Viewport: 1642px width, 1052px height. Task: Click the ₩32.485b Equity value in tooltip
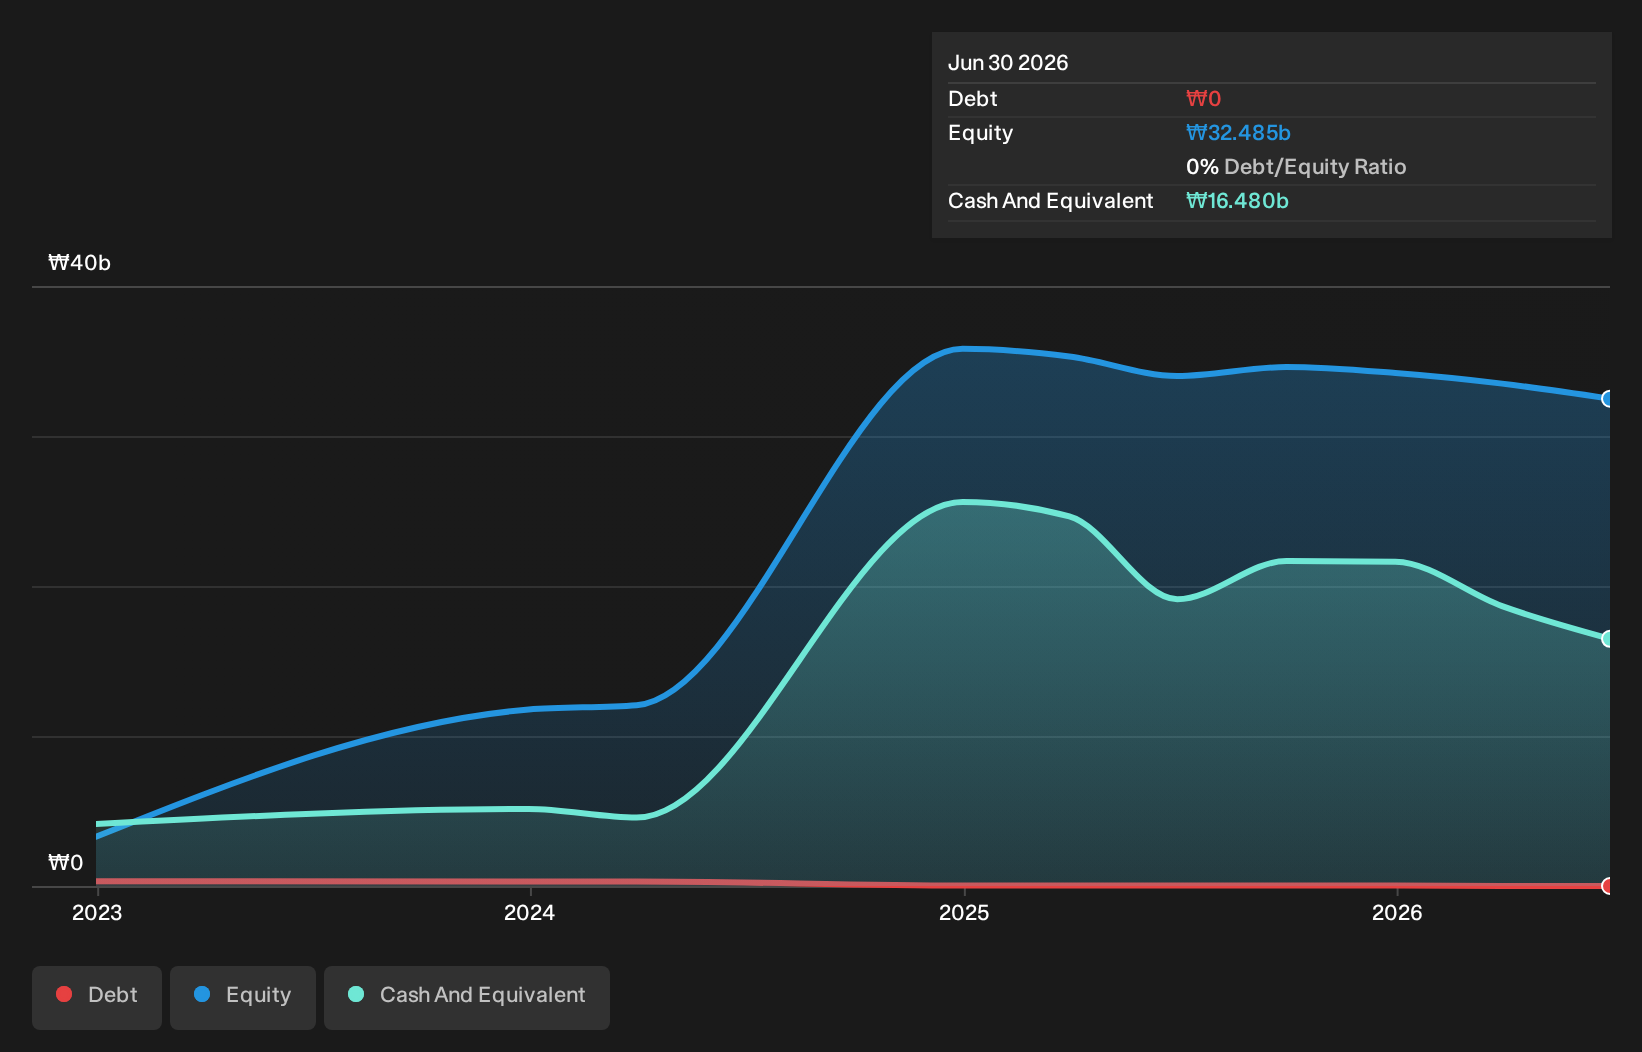click(1238, 133)
